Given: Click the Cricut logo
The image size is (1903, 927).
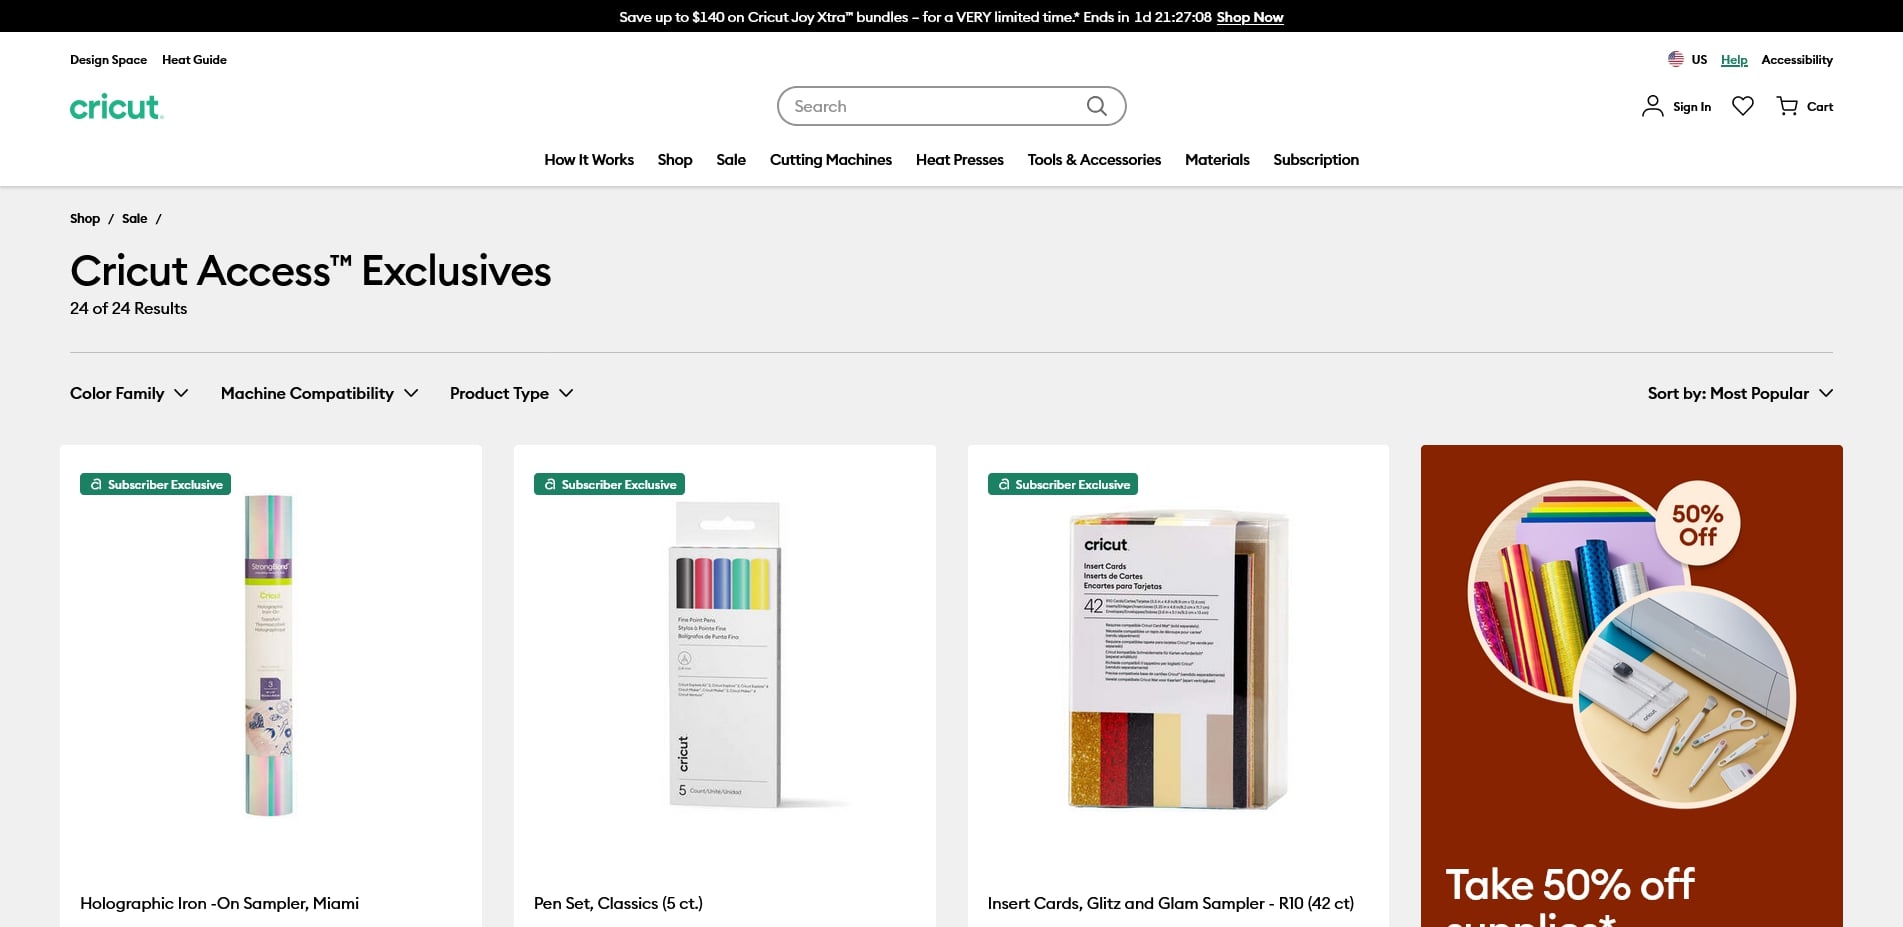Looking at the screenshot, I should [116, 107].
